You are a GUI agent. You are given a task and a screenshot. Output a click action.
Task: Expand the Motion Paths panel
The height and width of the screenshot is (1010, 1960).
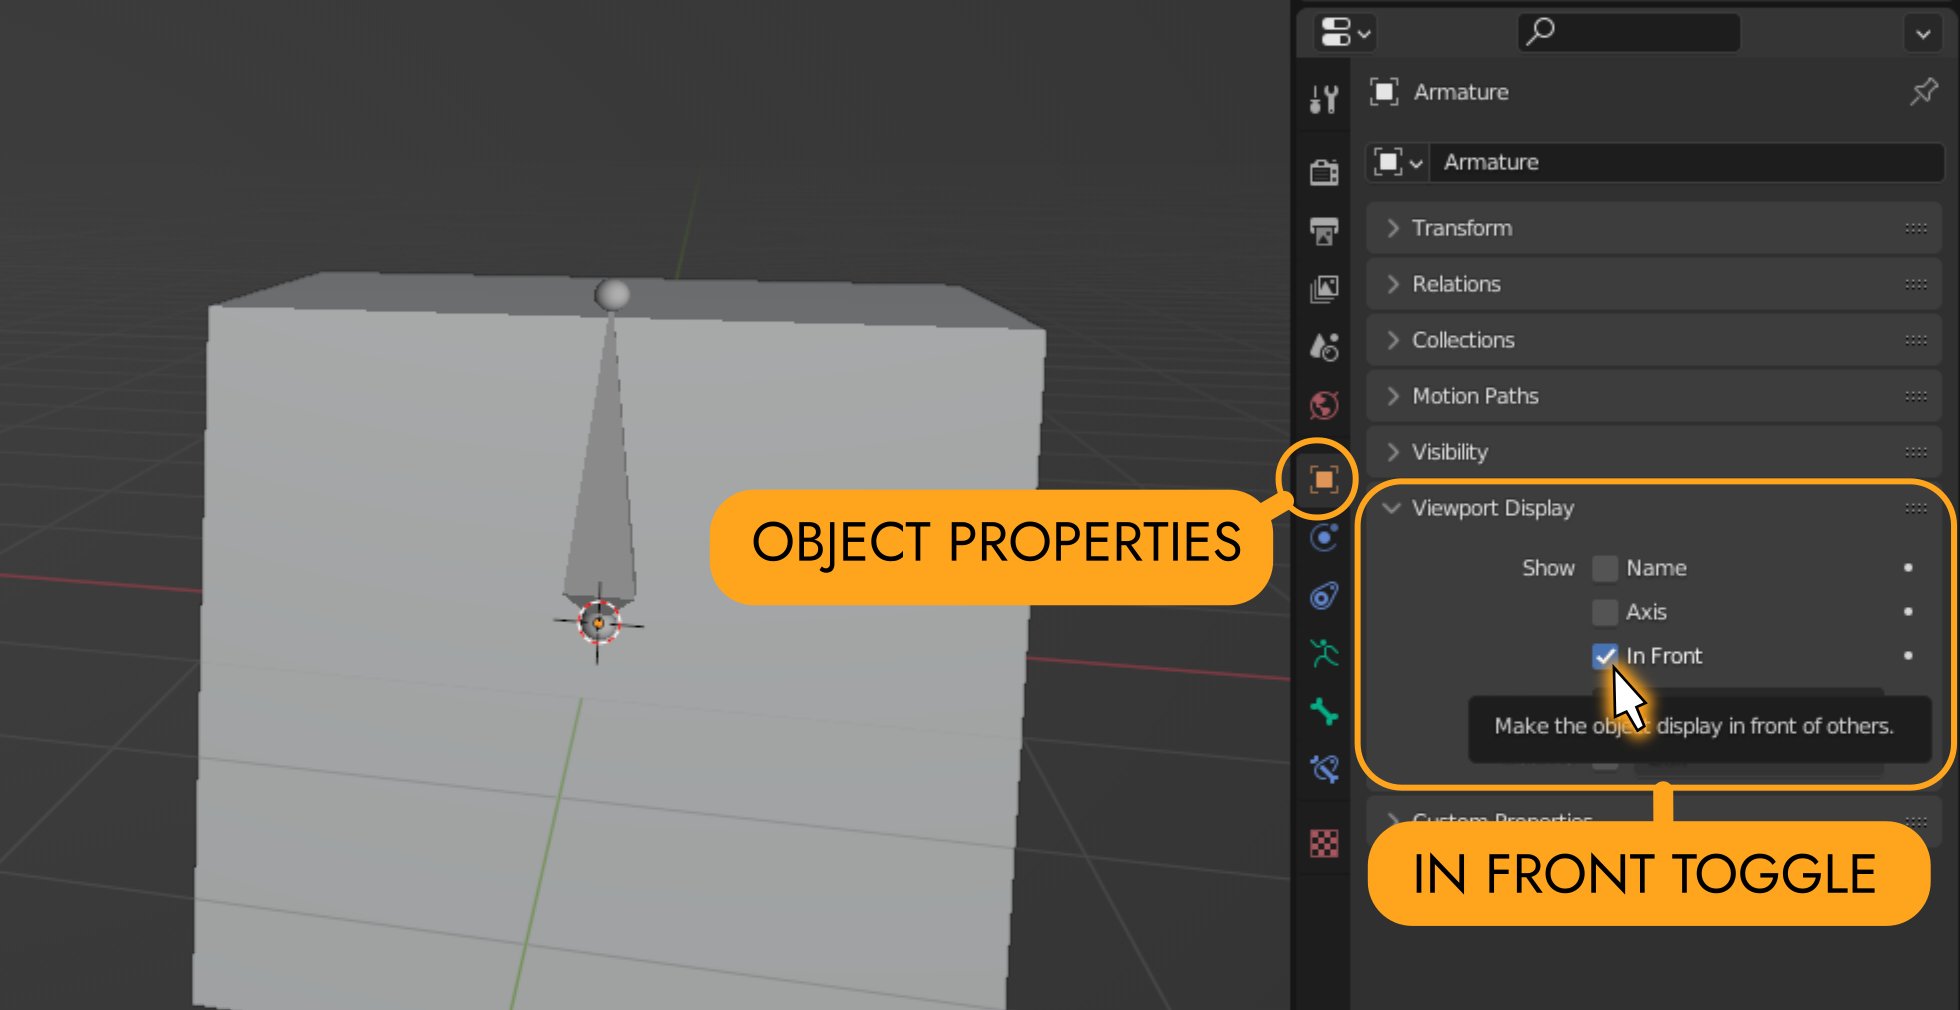[1474, 396]
